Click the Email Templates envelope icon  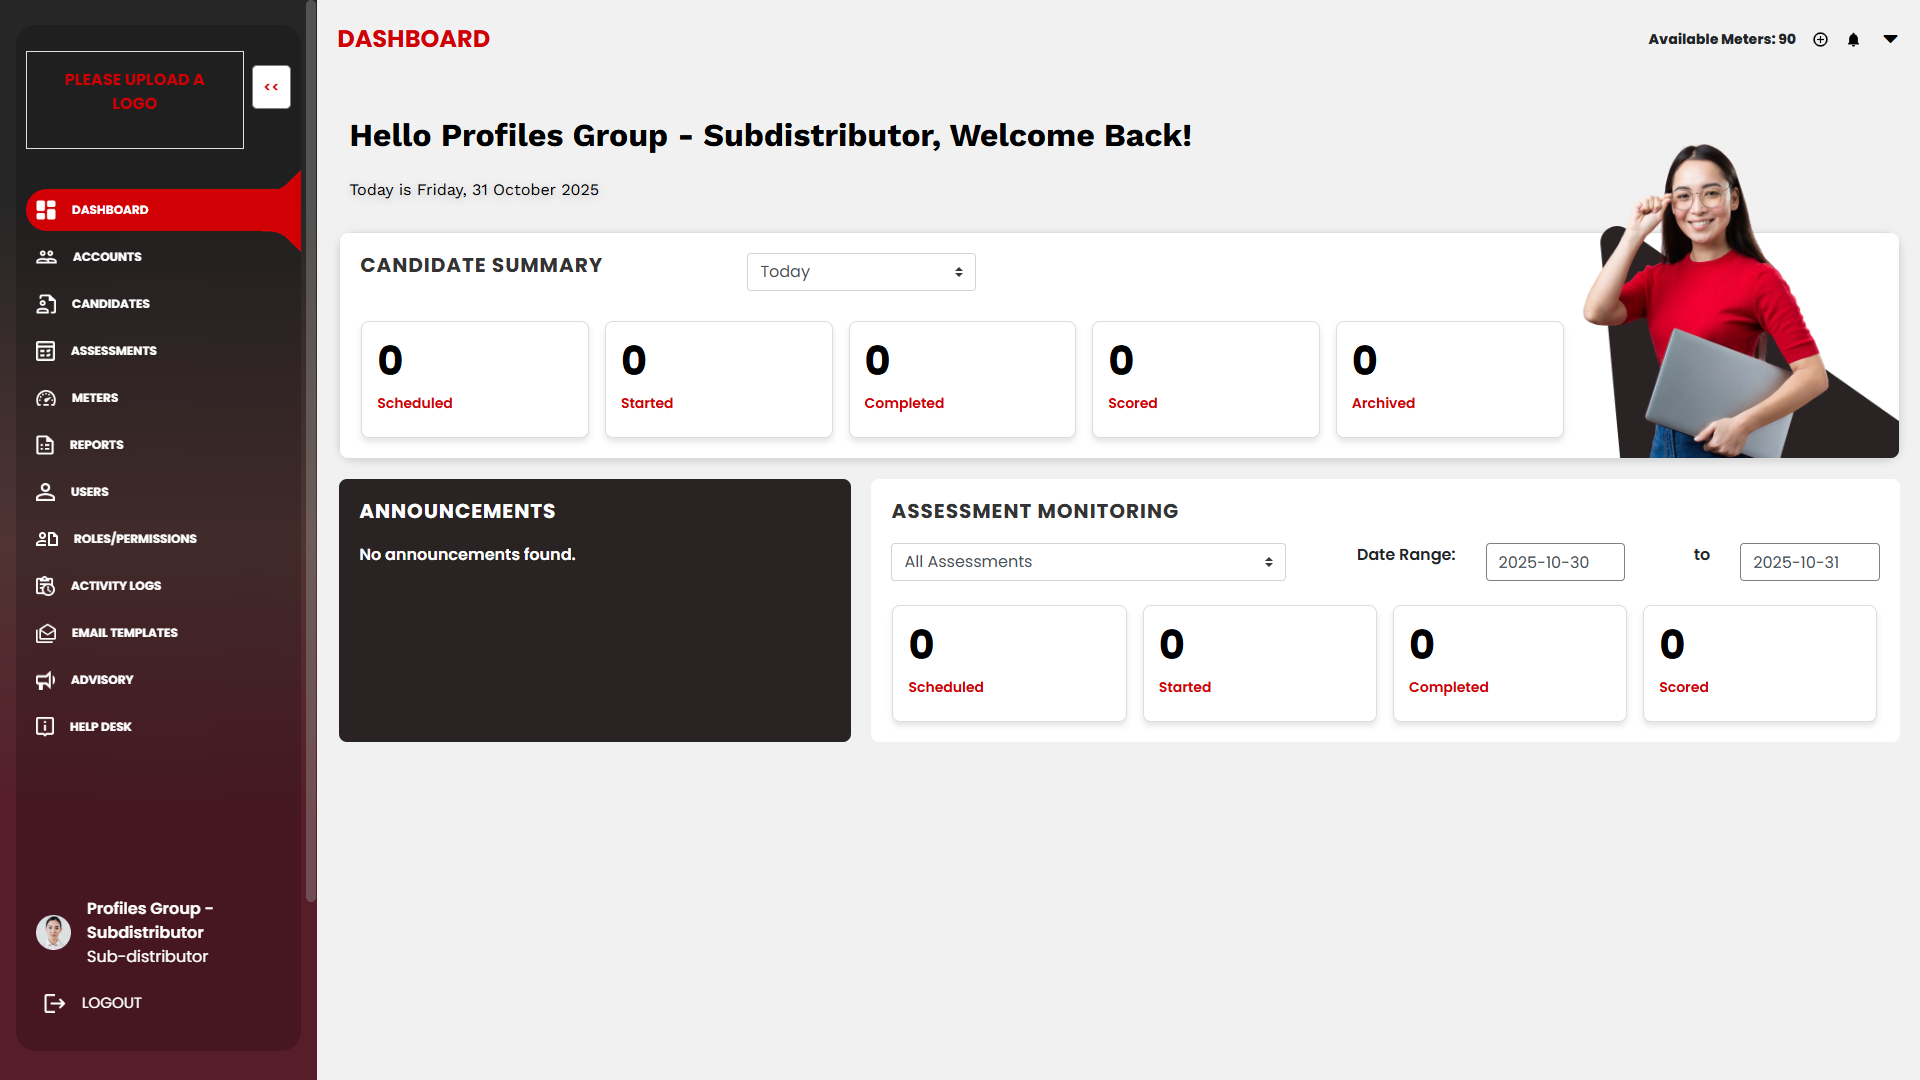coord(46,633)
